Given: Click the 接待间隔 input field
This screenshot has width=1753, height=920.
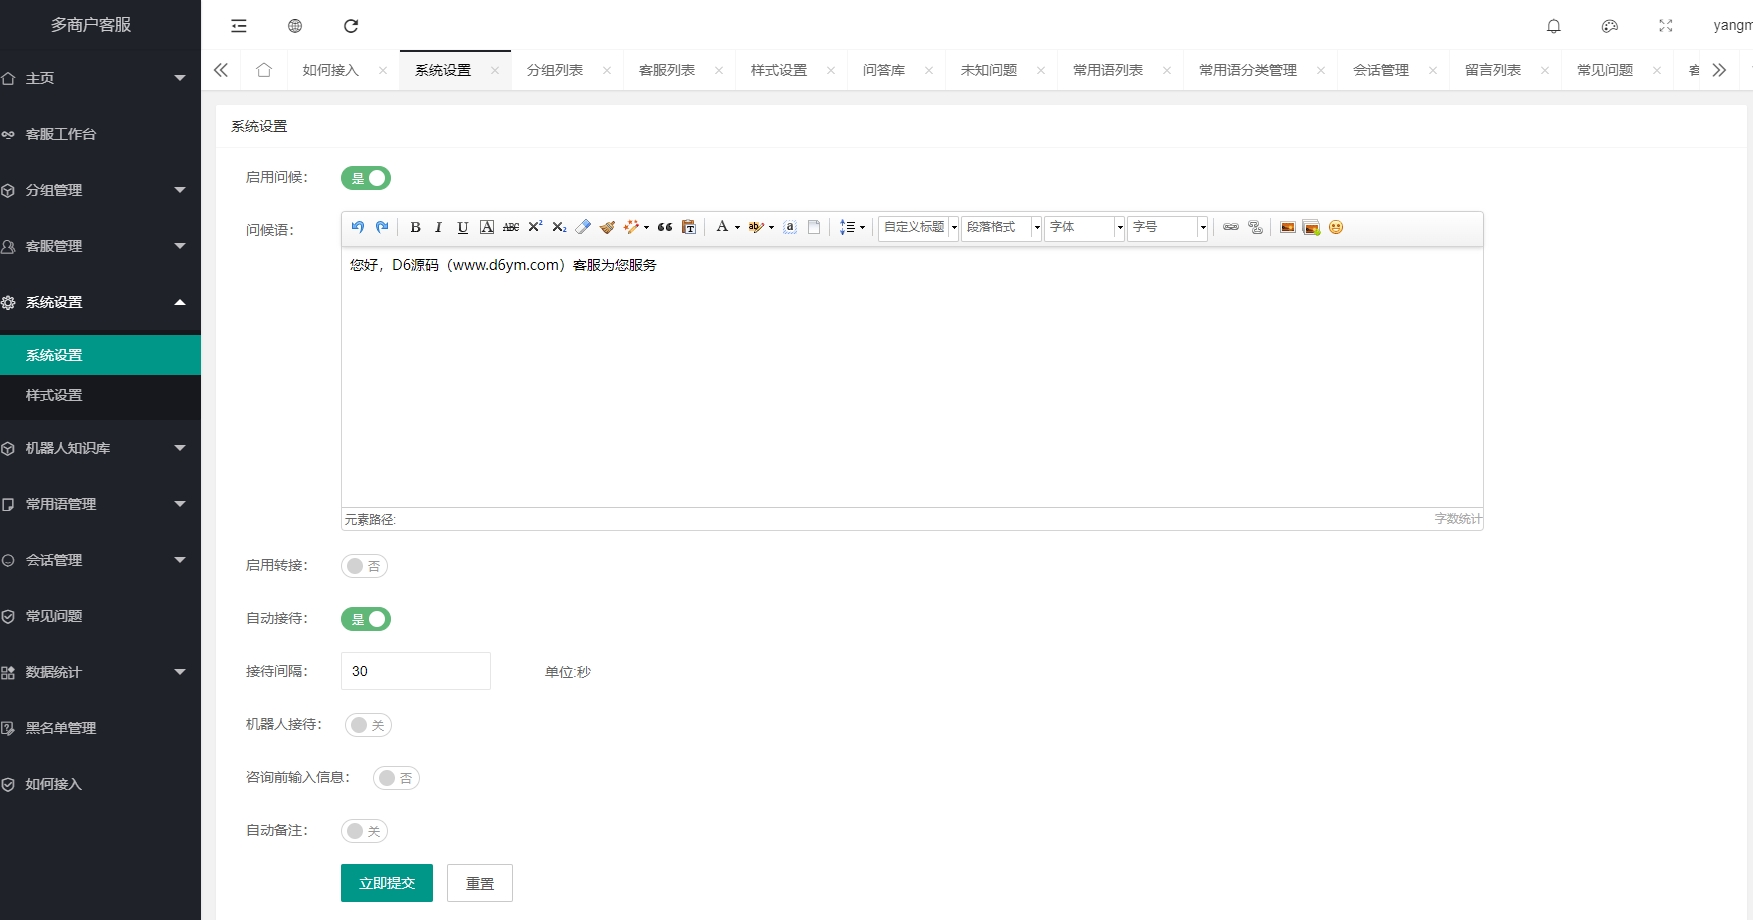Looking at the screenshot, I should tap(416, 671).
